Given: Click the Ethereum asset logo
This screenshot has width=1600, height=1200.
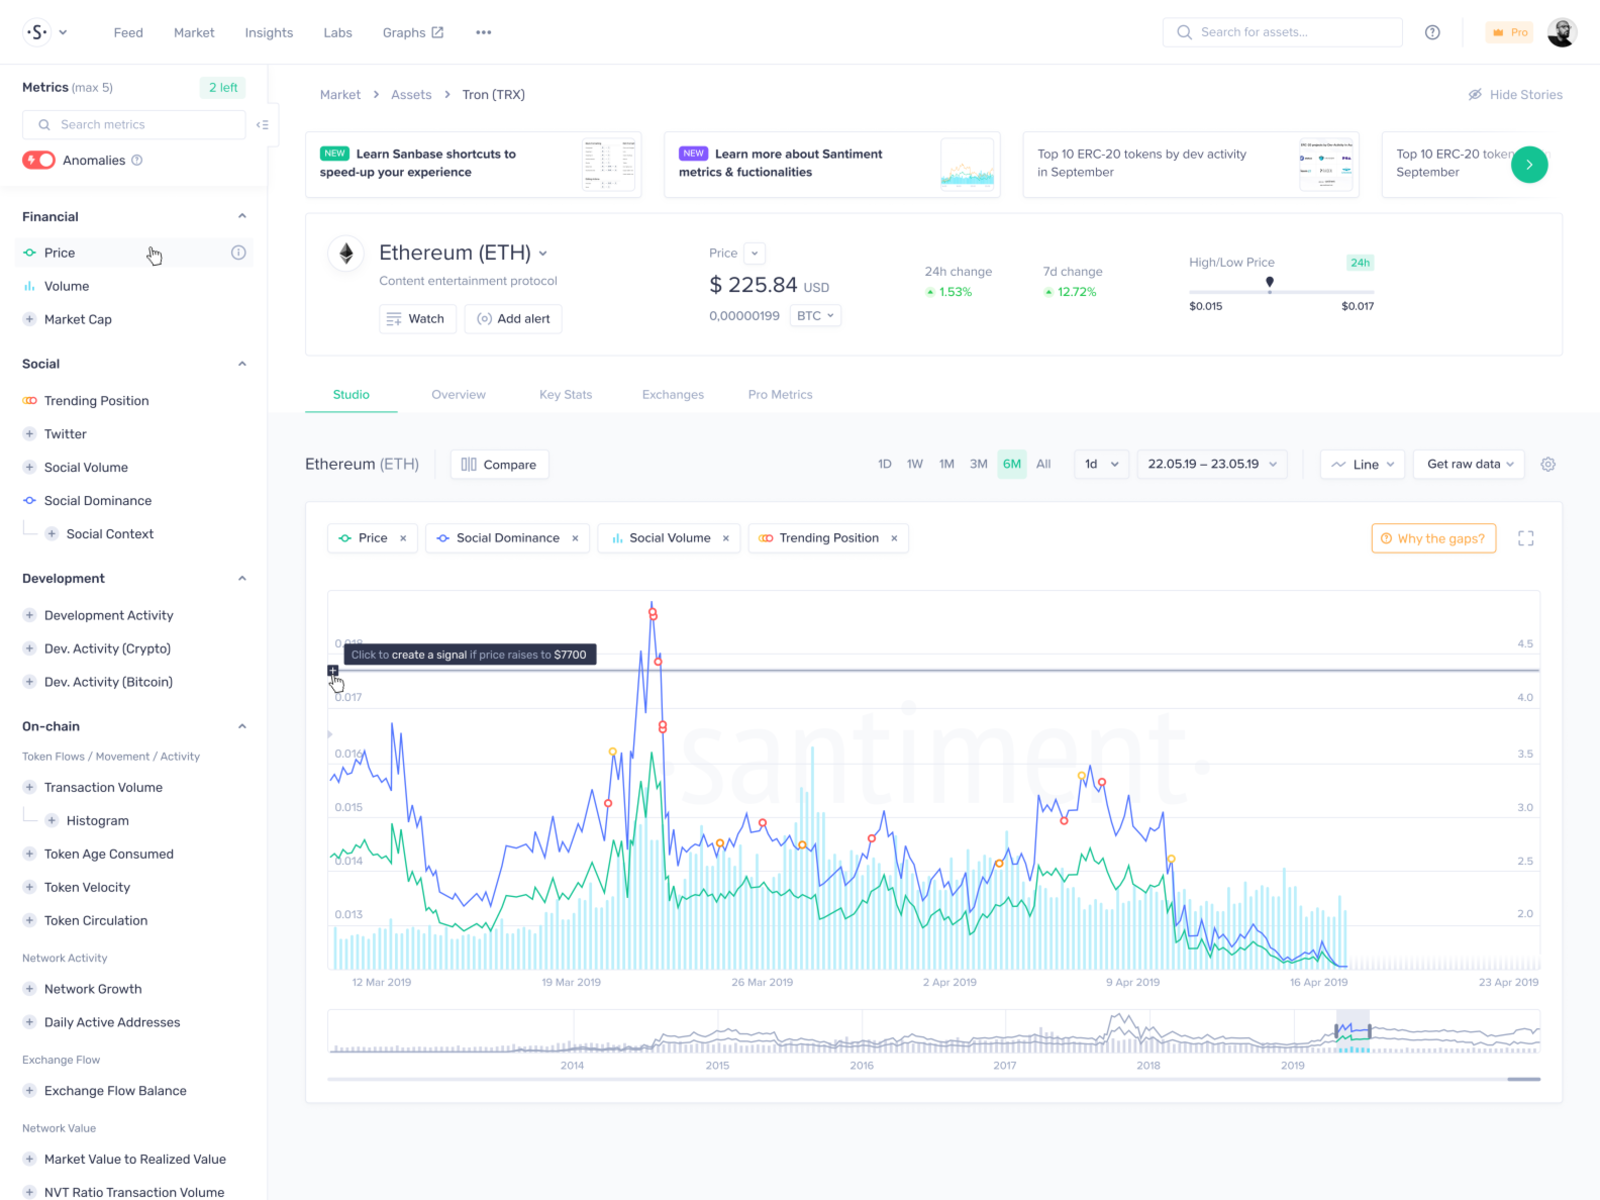Looking at the screenshot, I should [346, 253].
